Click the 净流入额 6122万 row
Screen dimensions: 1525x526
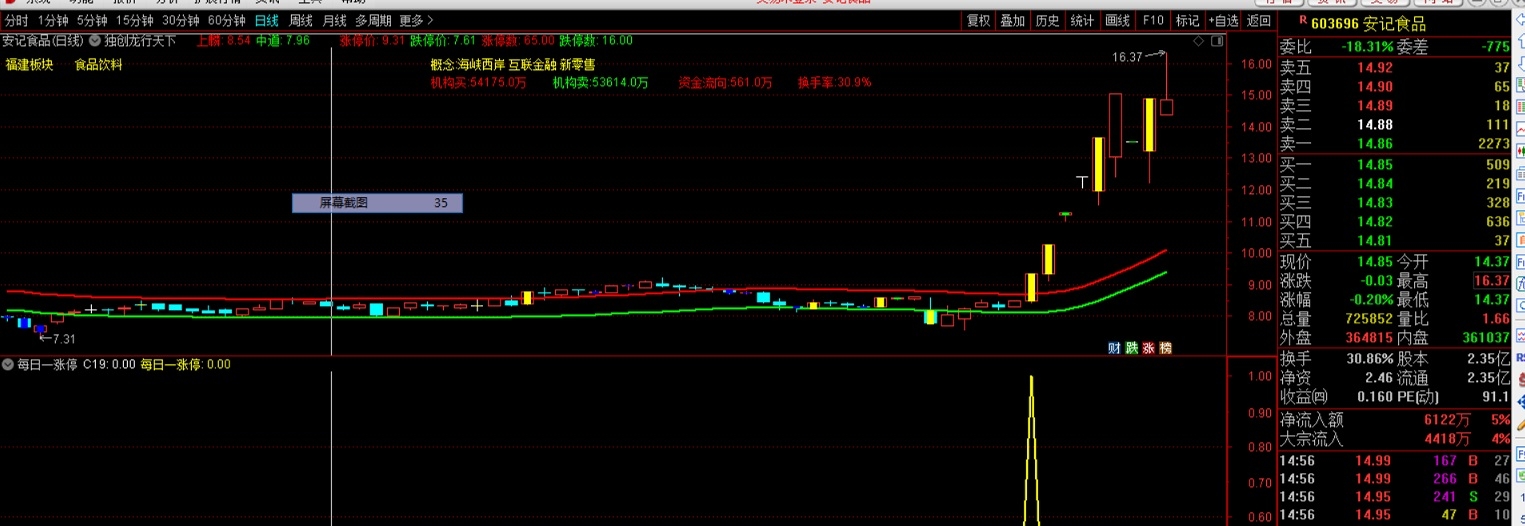point(1395,419)
